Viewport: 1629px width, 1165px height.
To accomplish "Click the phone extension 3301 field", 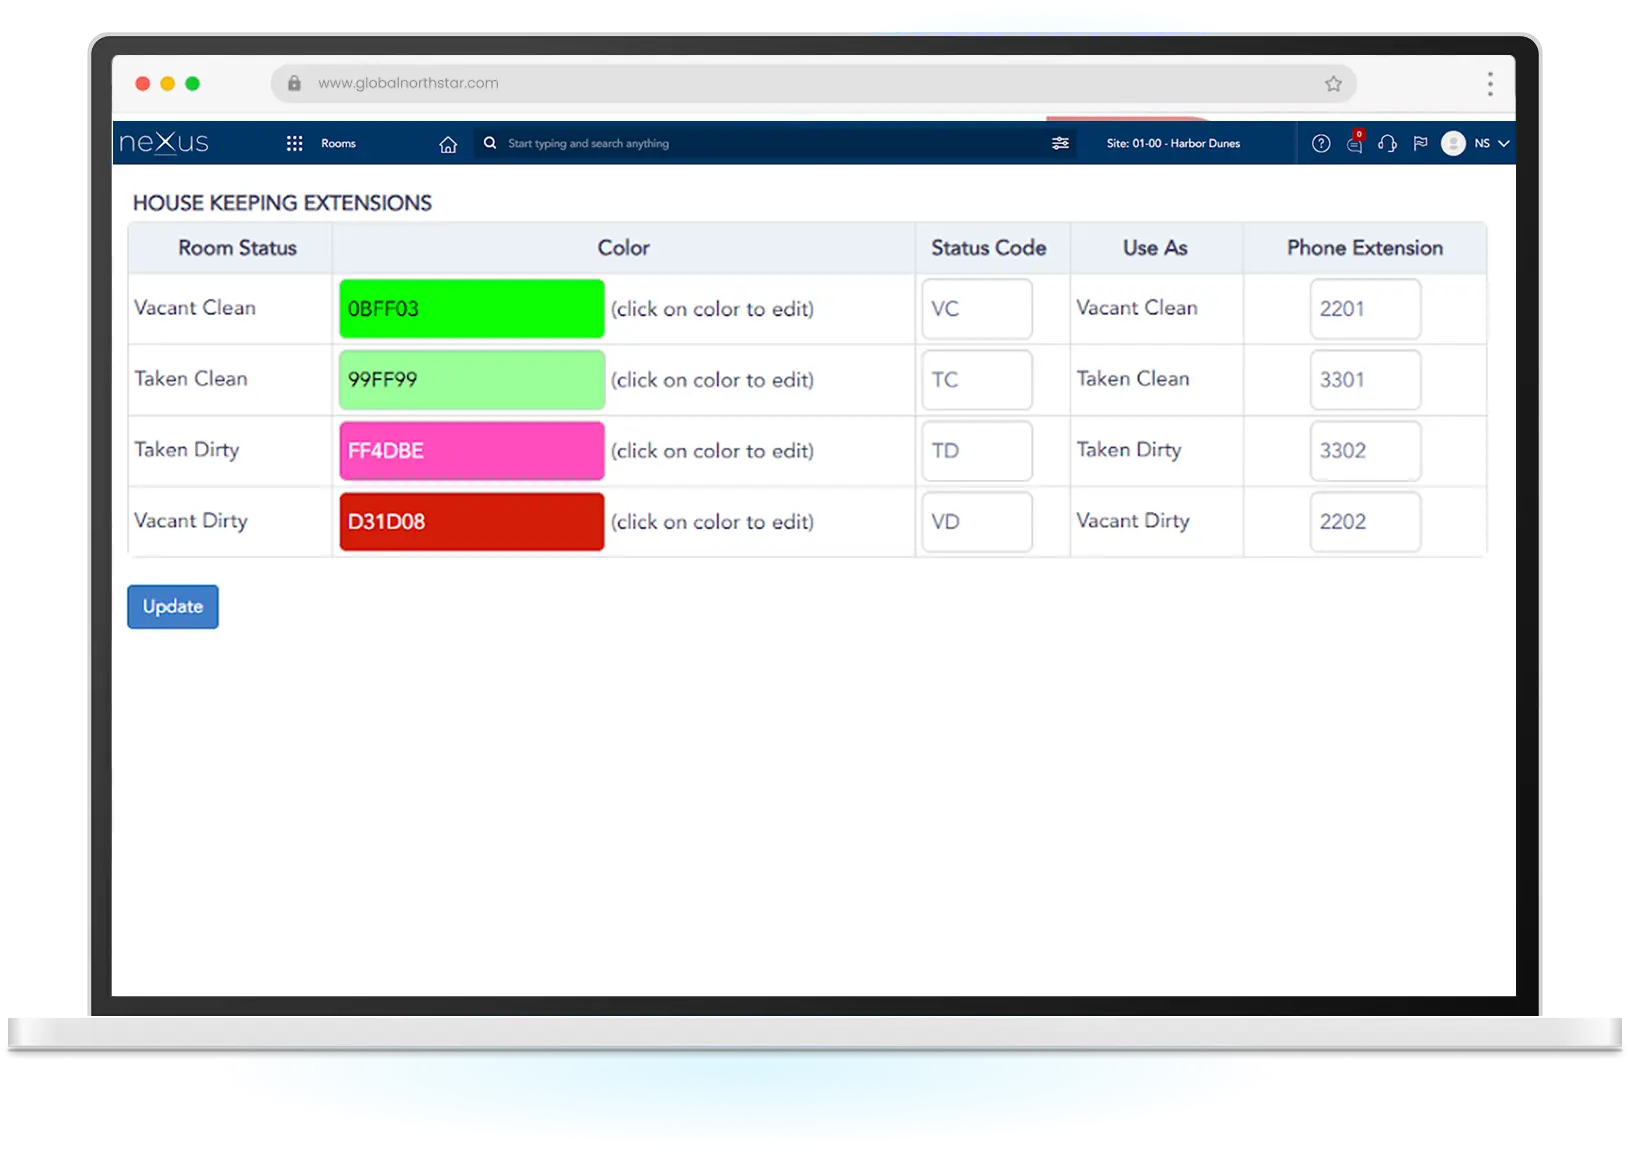I will (x=1365, y=379).
